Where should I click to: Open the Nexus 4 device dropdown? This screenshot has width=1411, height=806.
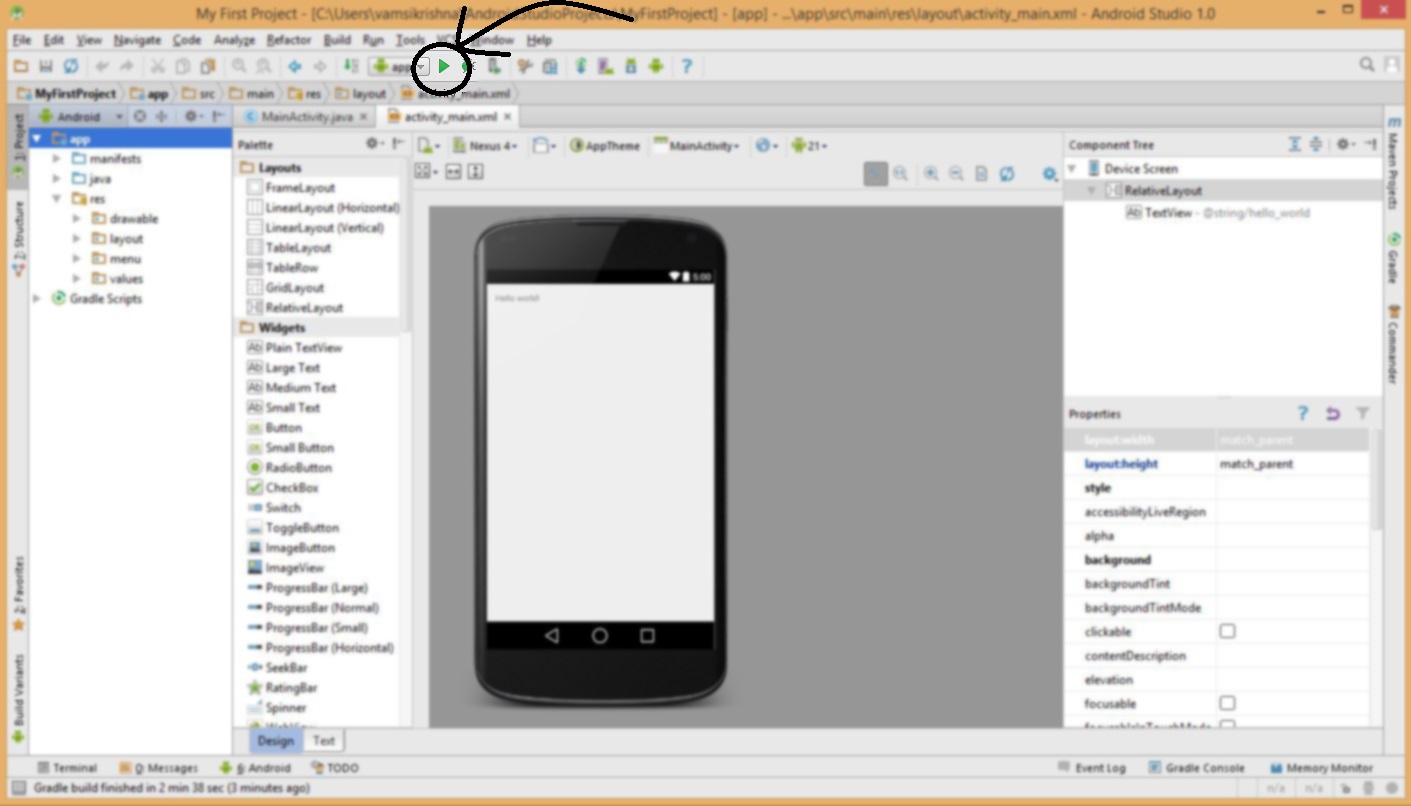[x=485, y=145]
